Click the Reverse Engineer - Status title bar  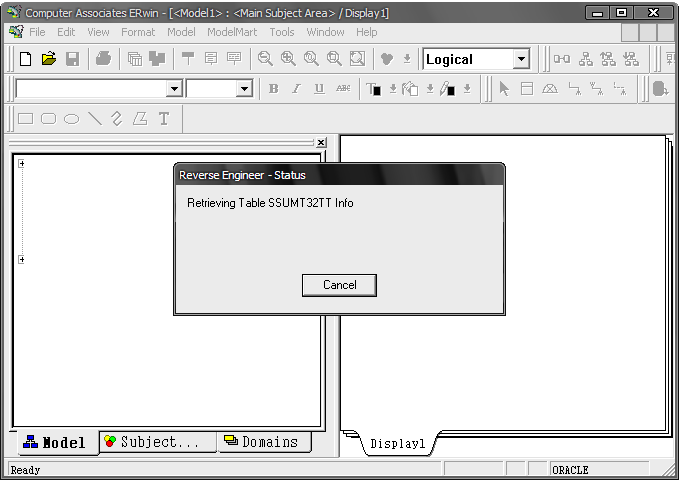(x=339, y=175)
